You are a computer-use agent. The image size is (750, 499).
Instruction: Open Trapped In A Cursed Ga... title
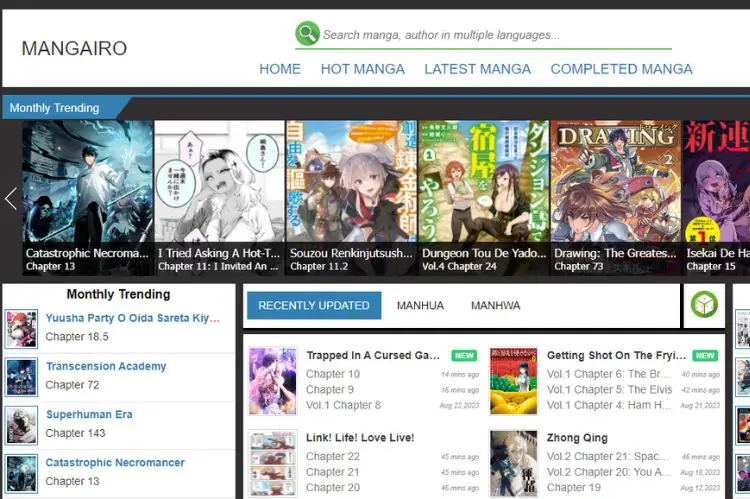373,355
